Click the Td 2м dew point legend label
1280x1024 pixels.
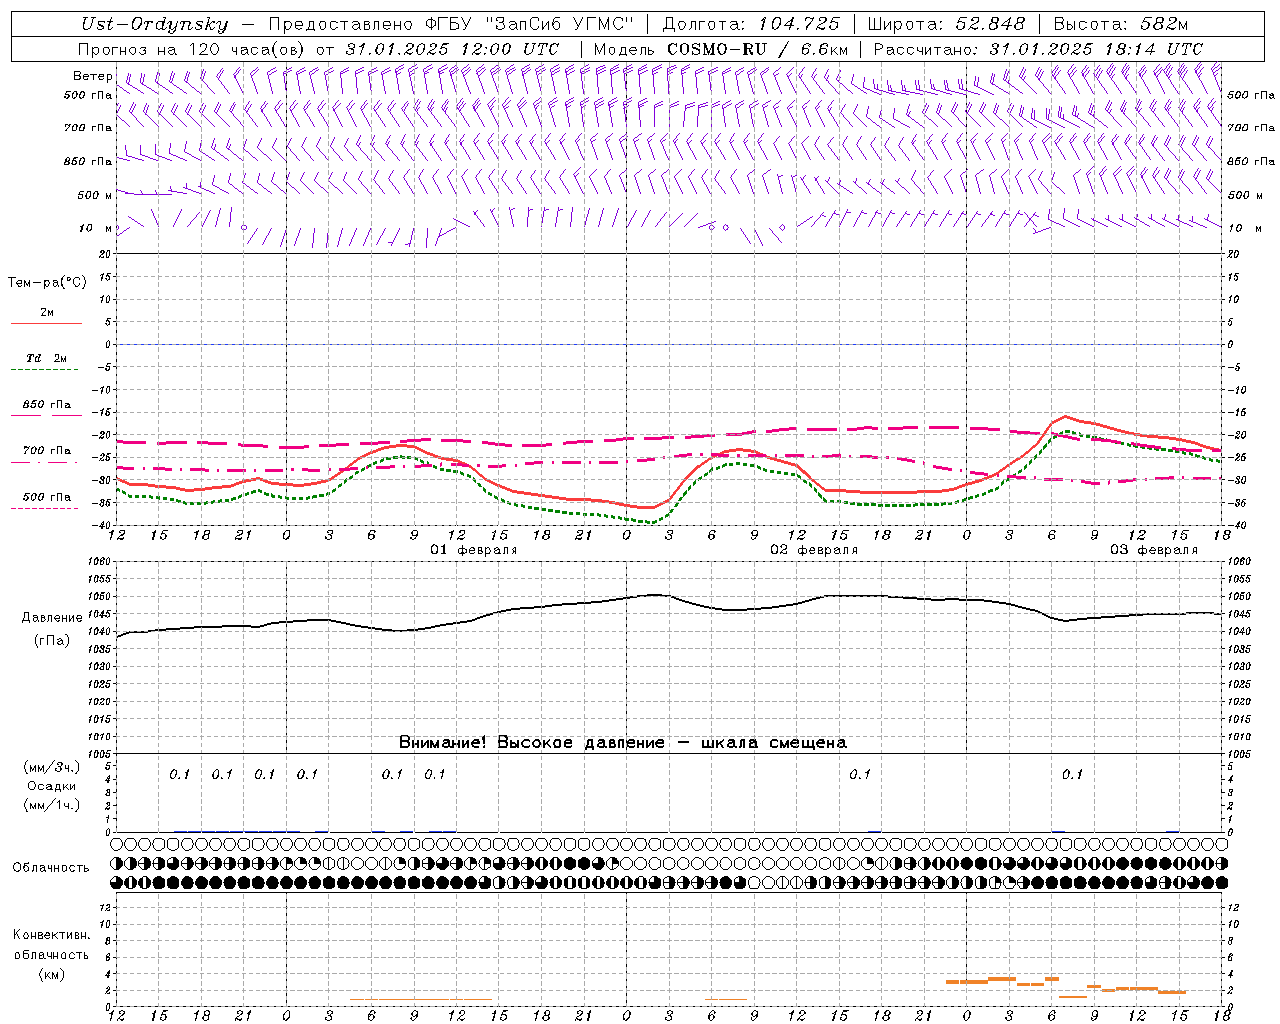coord(46,358)
